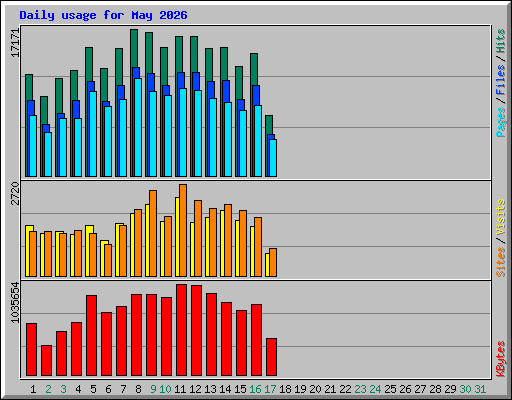Click the red KBytes bar for day 5
Image resolution: width=512 pixels, height=400 pixels.
91,335
